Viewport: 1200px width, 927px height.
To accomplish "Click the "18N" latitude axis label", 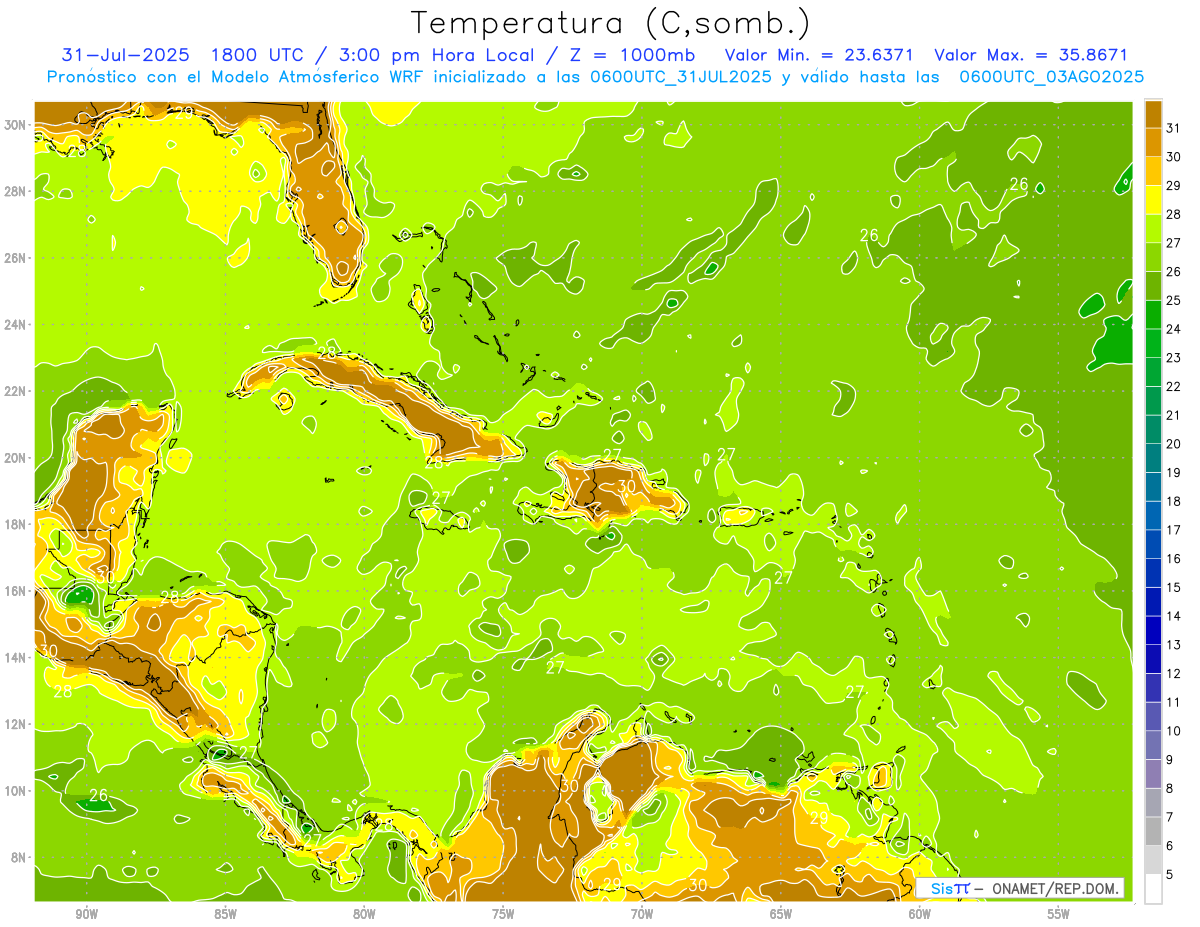I will [16, 524].
